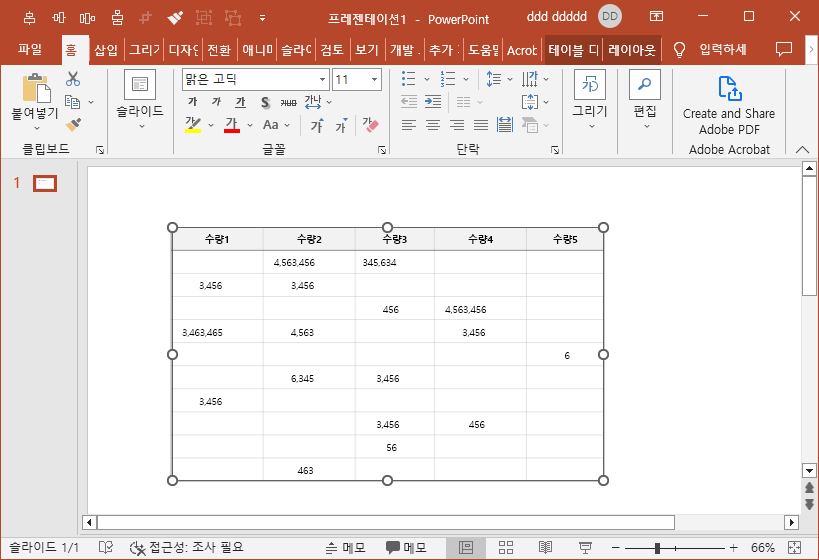
Task: Open Create and Share Adobe PDF
Action: click(x=729, y=106)
